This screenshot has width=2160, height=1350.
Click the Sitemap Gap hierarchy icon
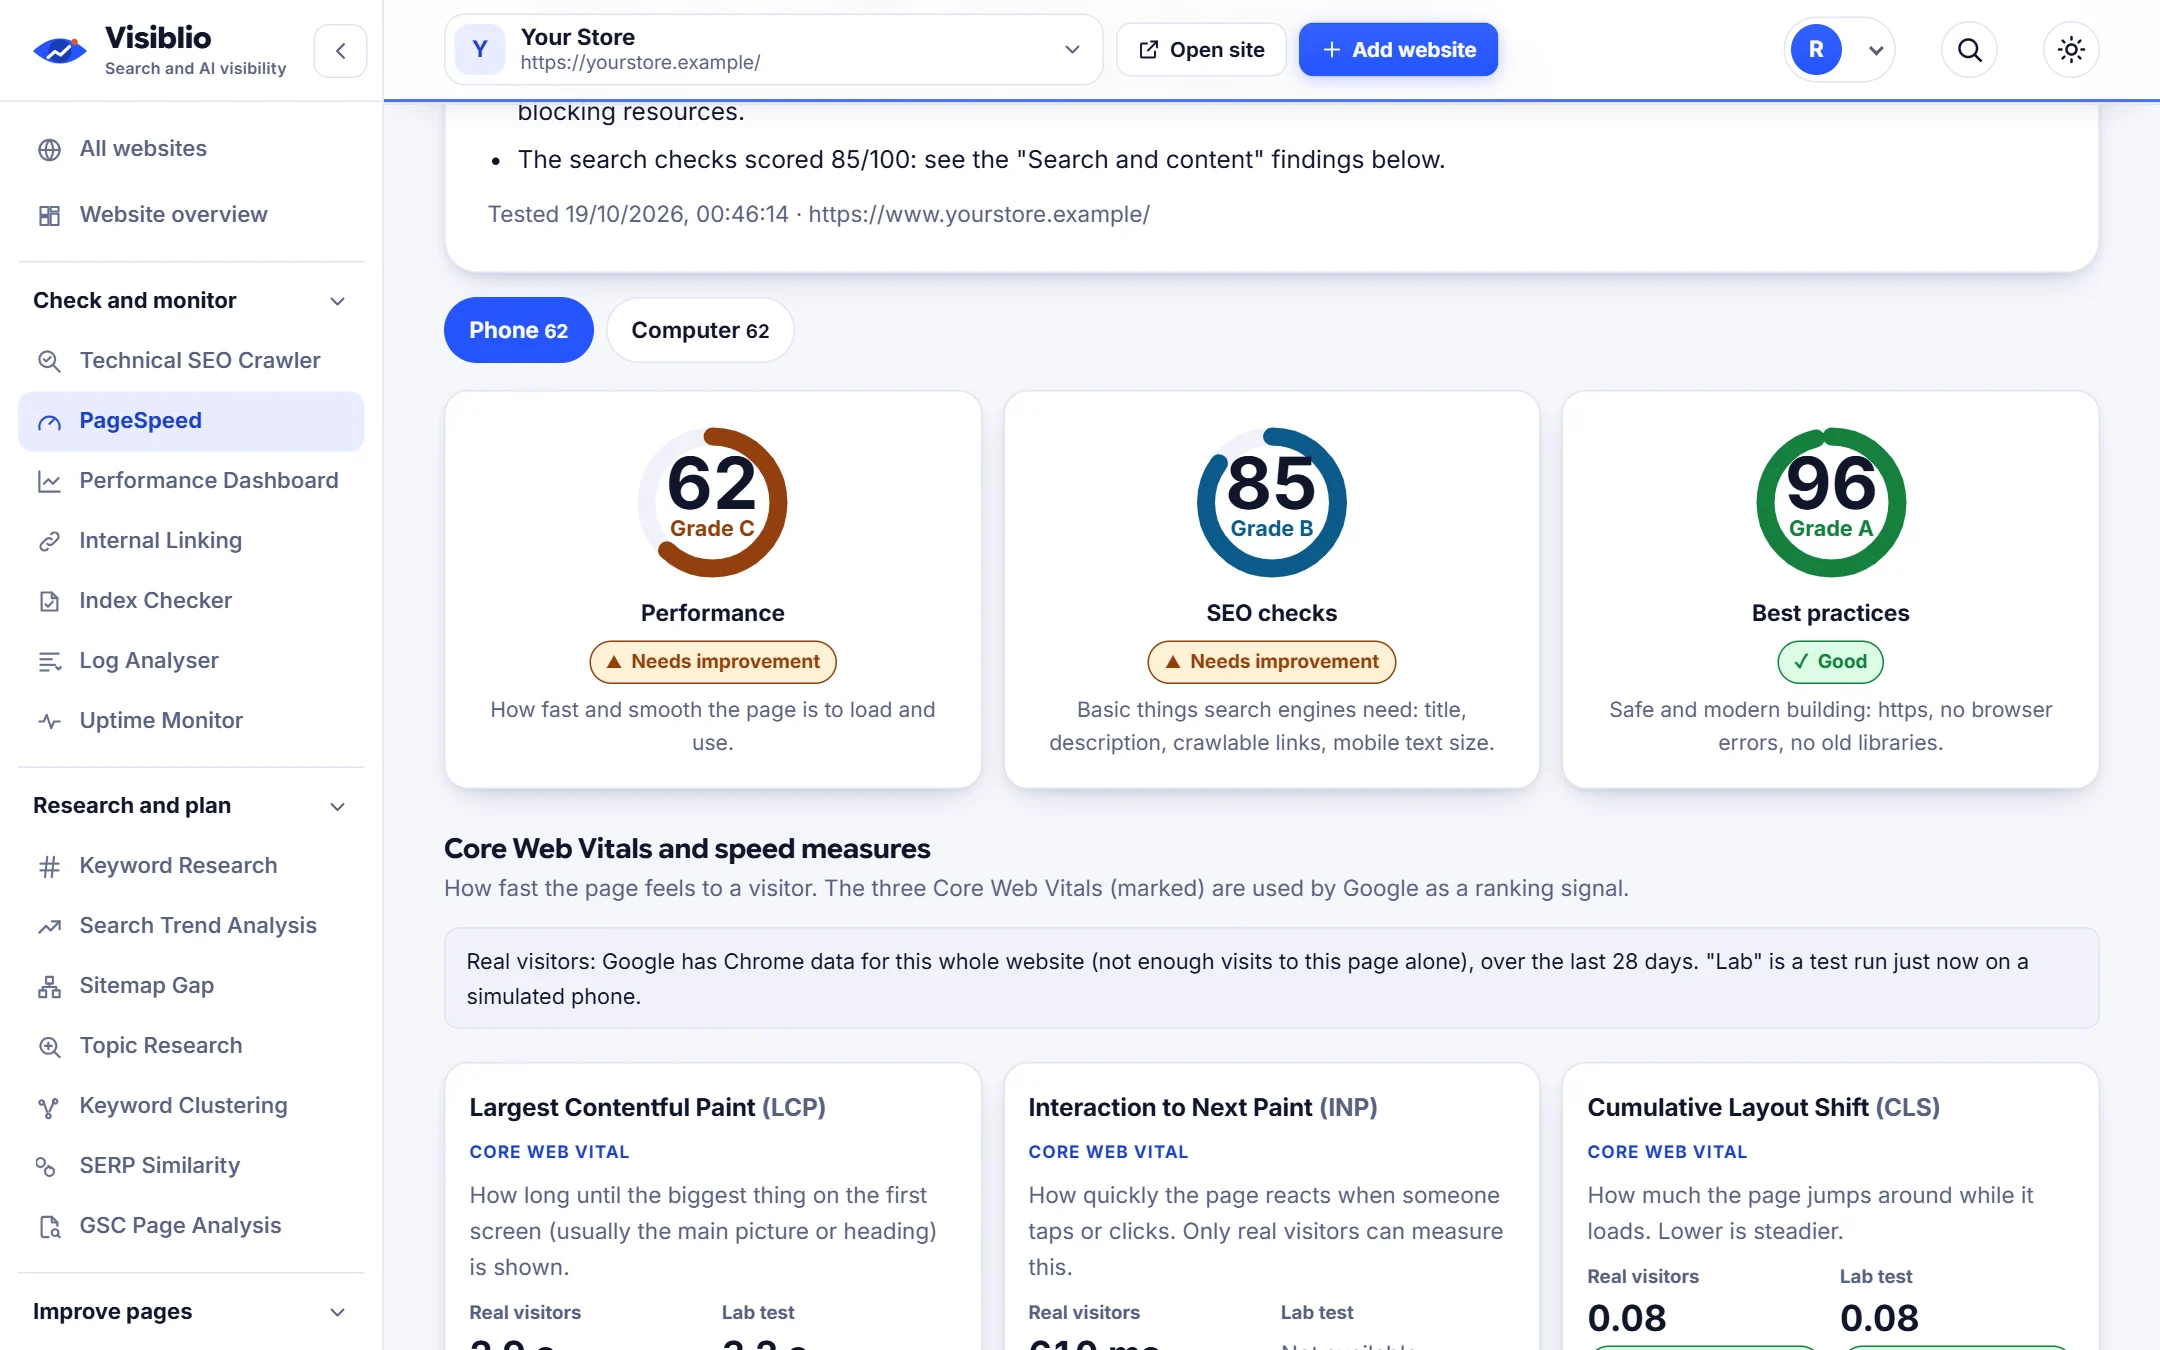[x=49, y=986]
